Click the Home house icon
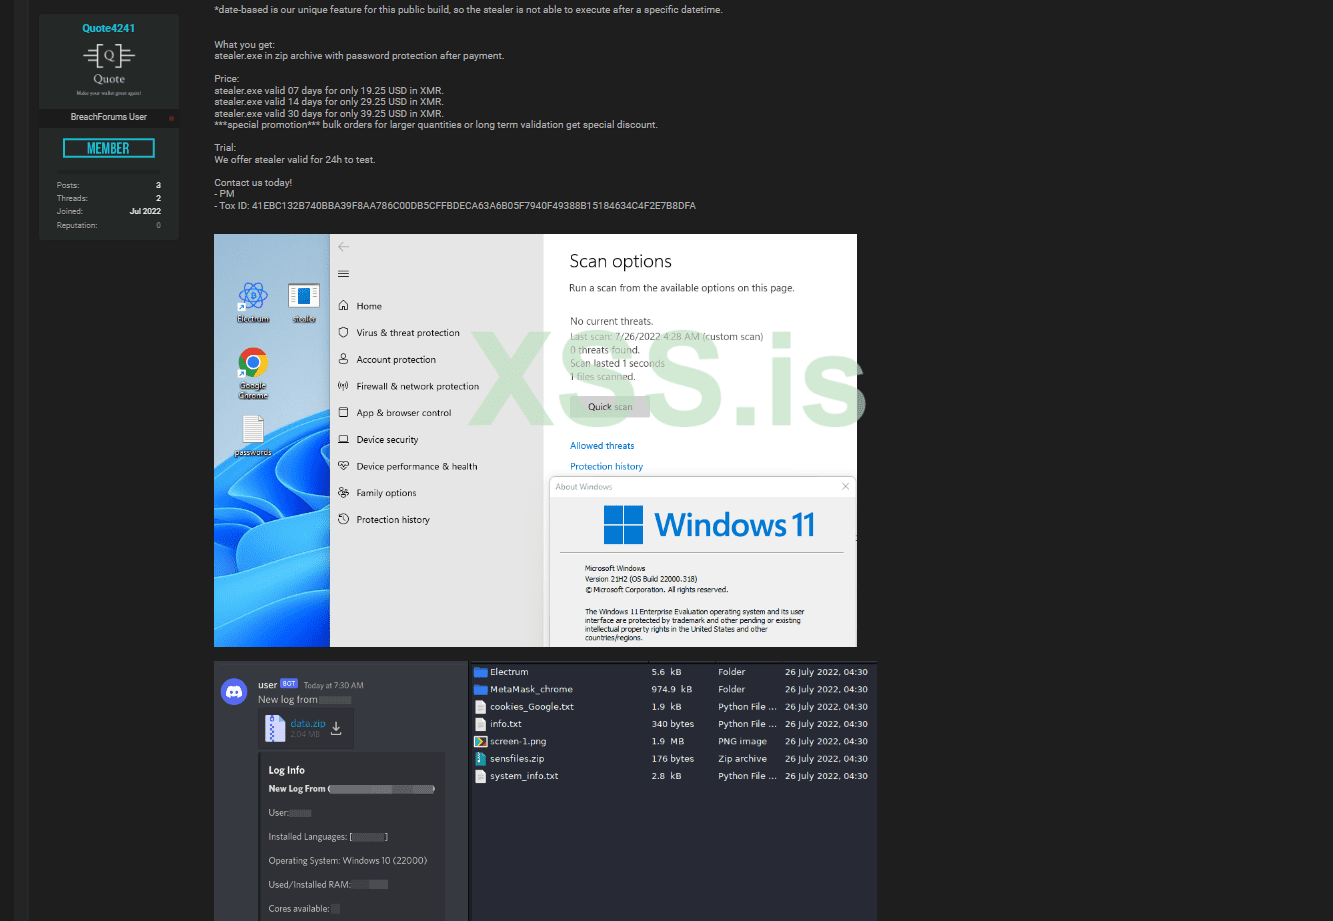Image resolution: width=1333 pixels, height=921 pixels. point(344,306)
